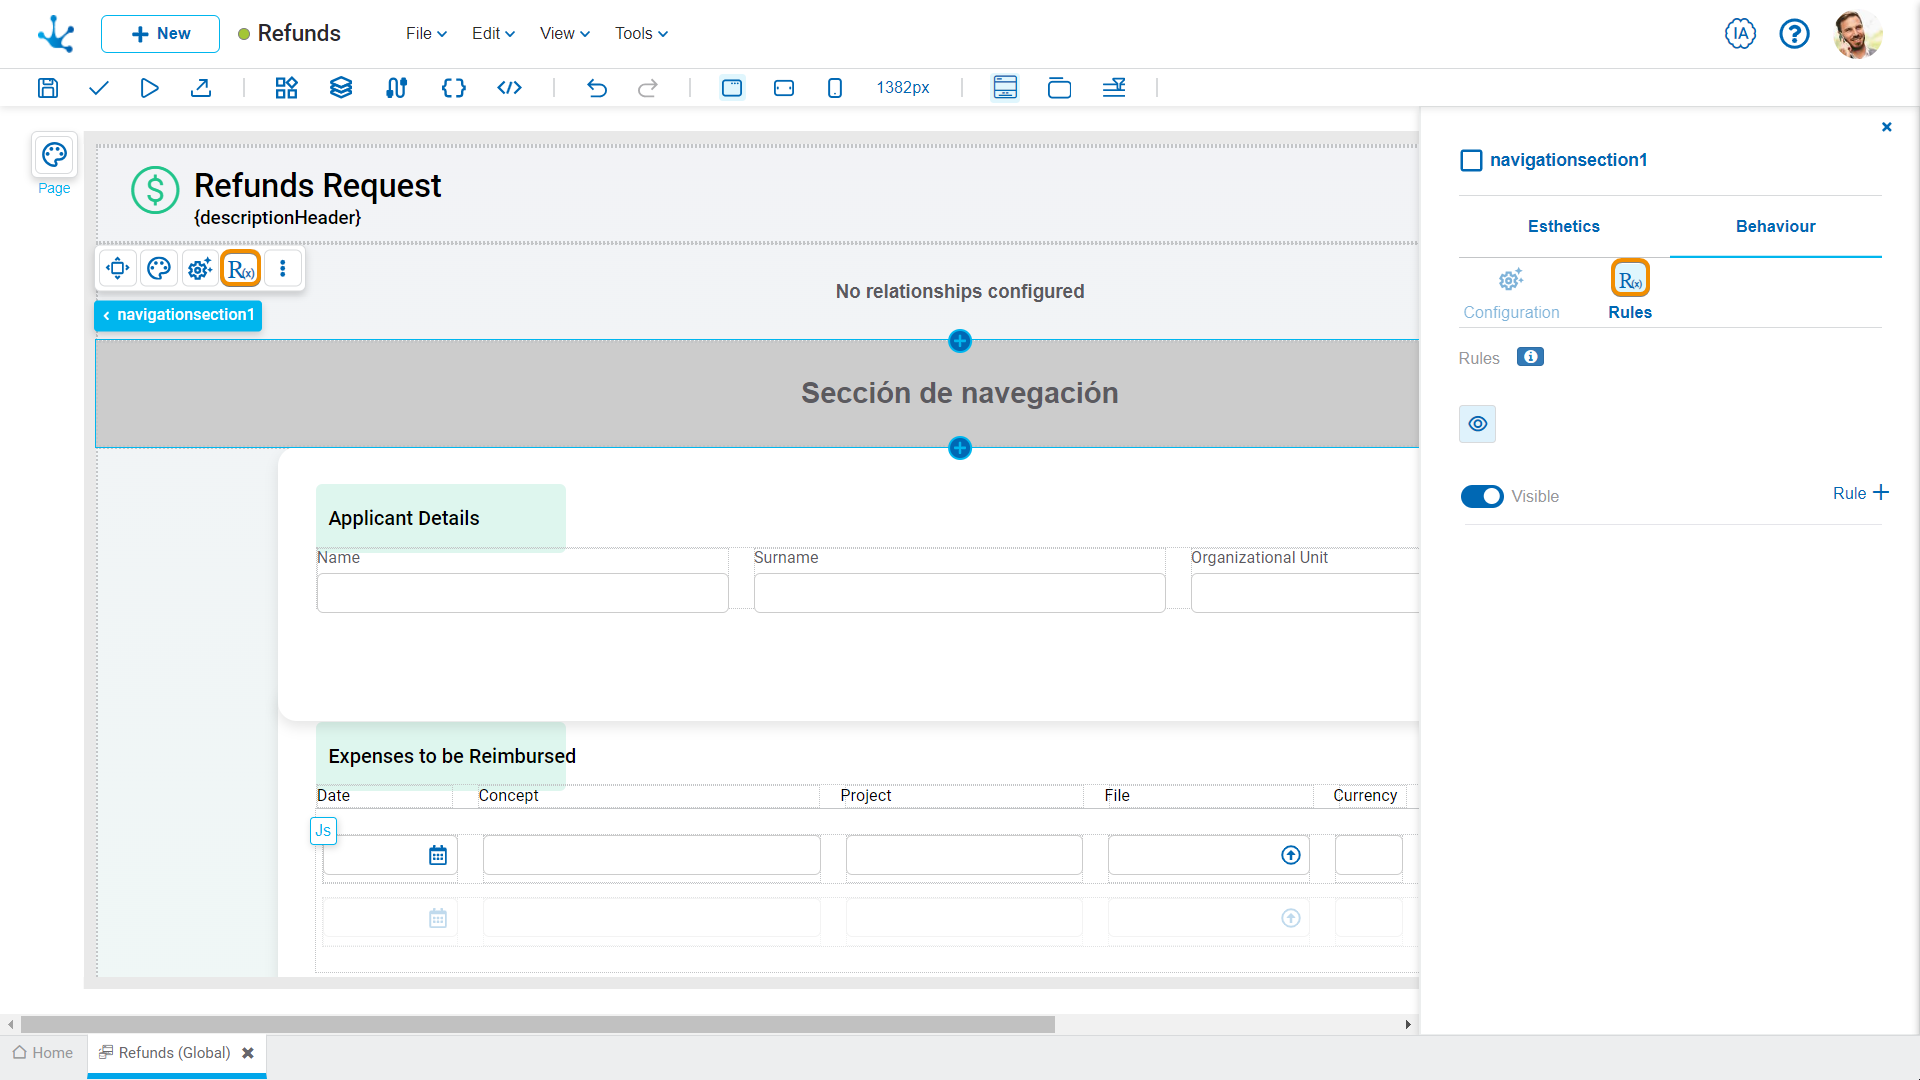This screenshot has width=1920, height=1080.
Task: Switch to the Esthetics tab
Action: tap(1564, 225)
